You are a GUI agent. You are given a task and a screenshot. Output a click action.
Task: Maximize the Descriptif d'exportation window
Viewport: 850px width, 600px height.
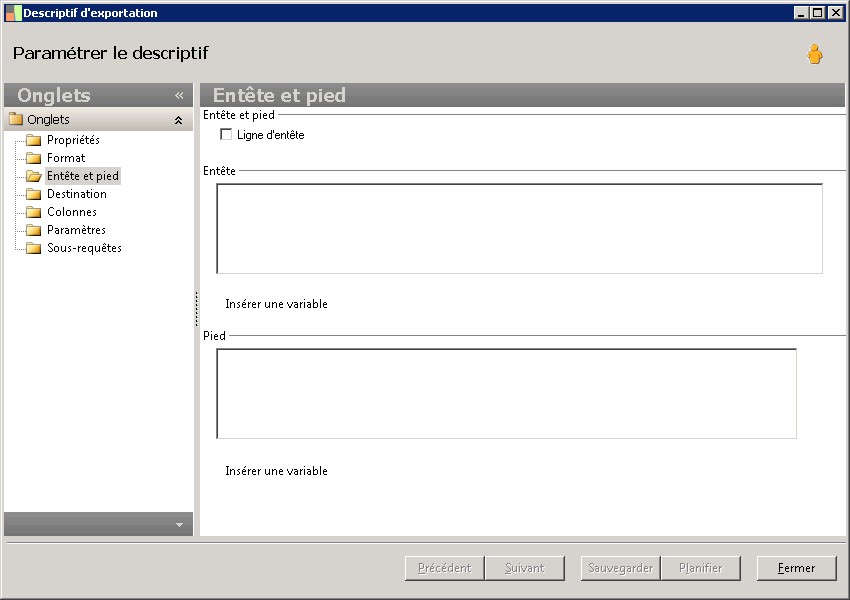[818, 12]
